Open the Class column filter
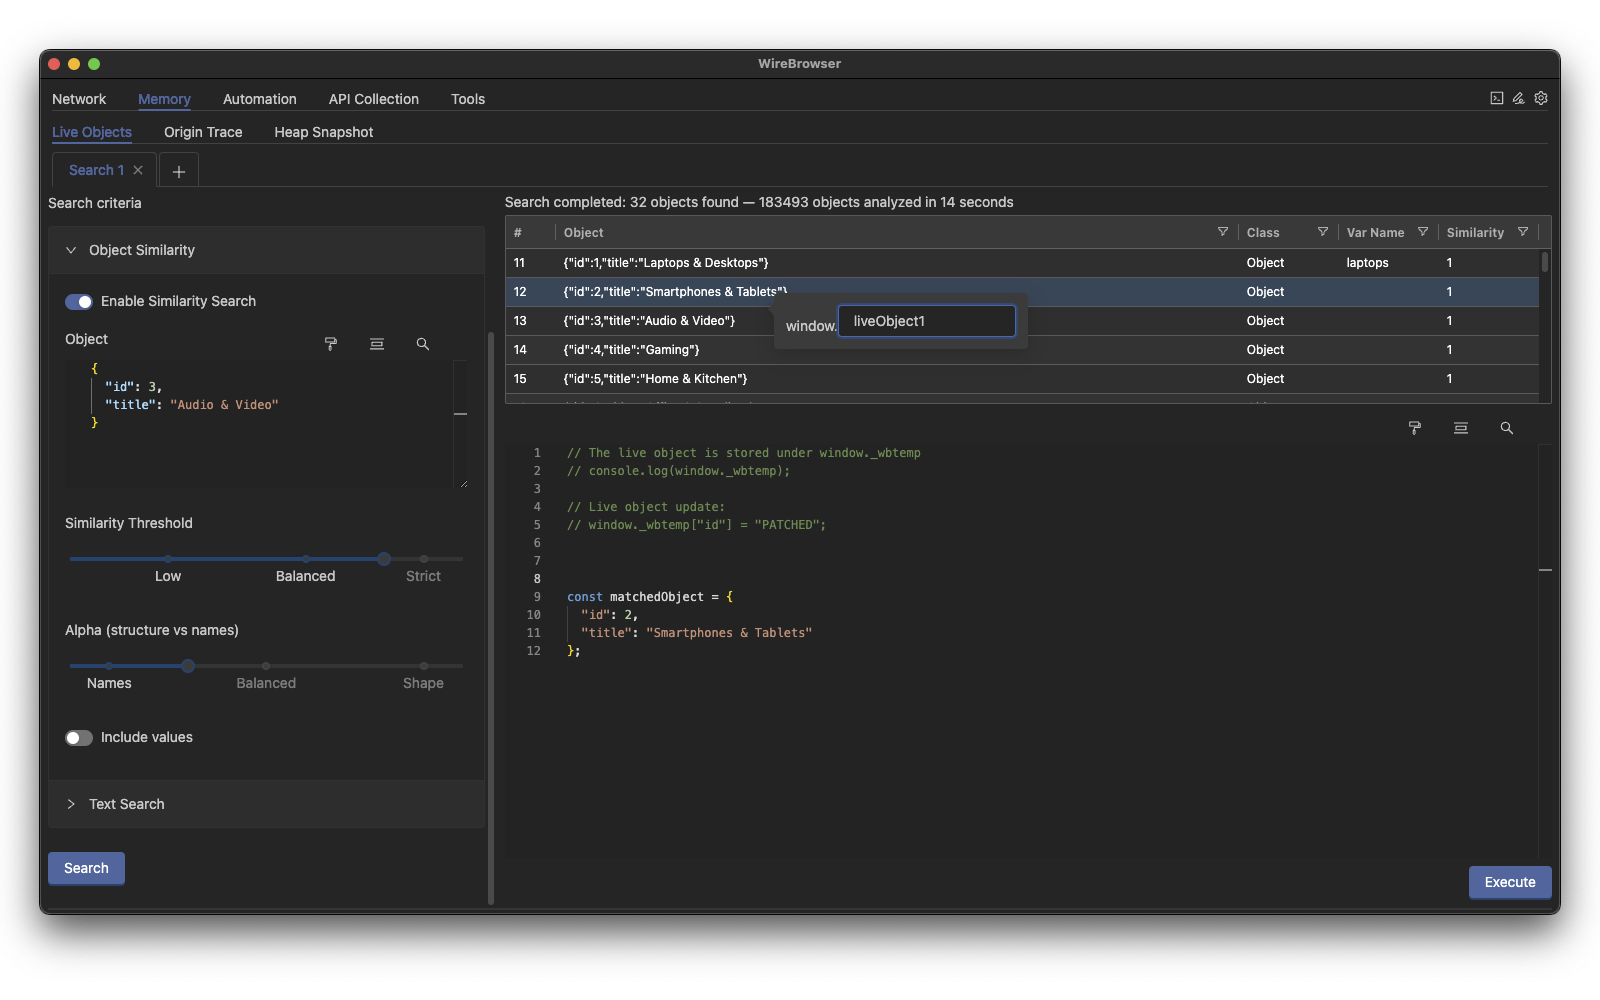This screenshot has height=1000, width=1600. click(x=1323, y=232)
